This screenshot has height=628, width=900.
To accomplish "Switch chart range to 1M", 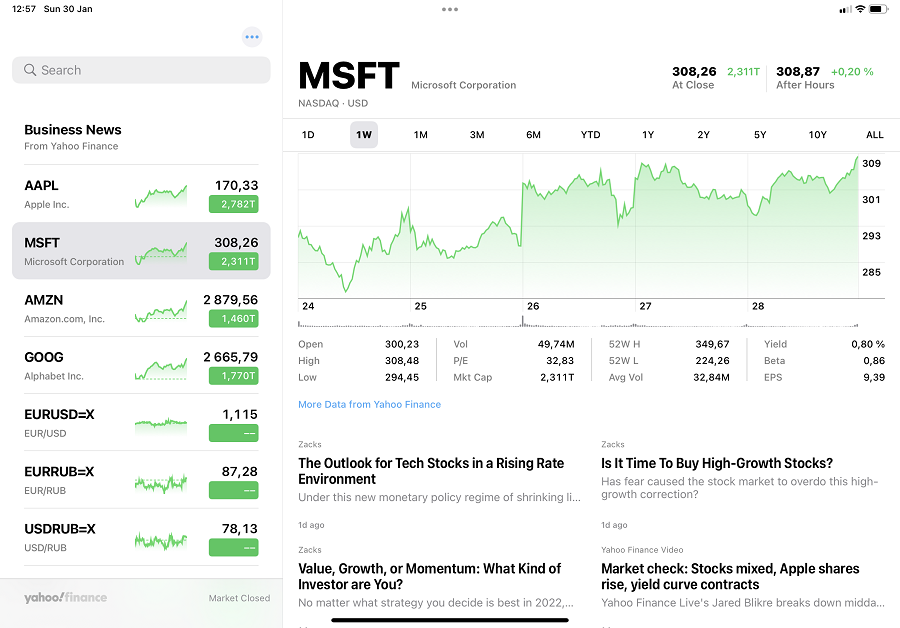I will [x=421, y=135].
